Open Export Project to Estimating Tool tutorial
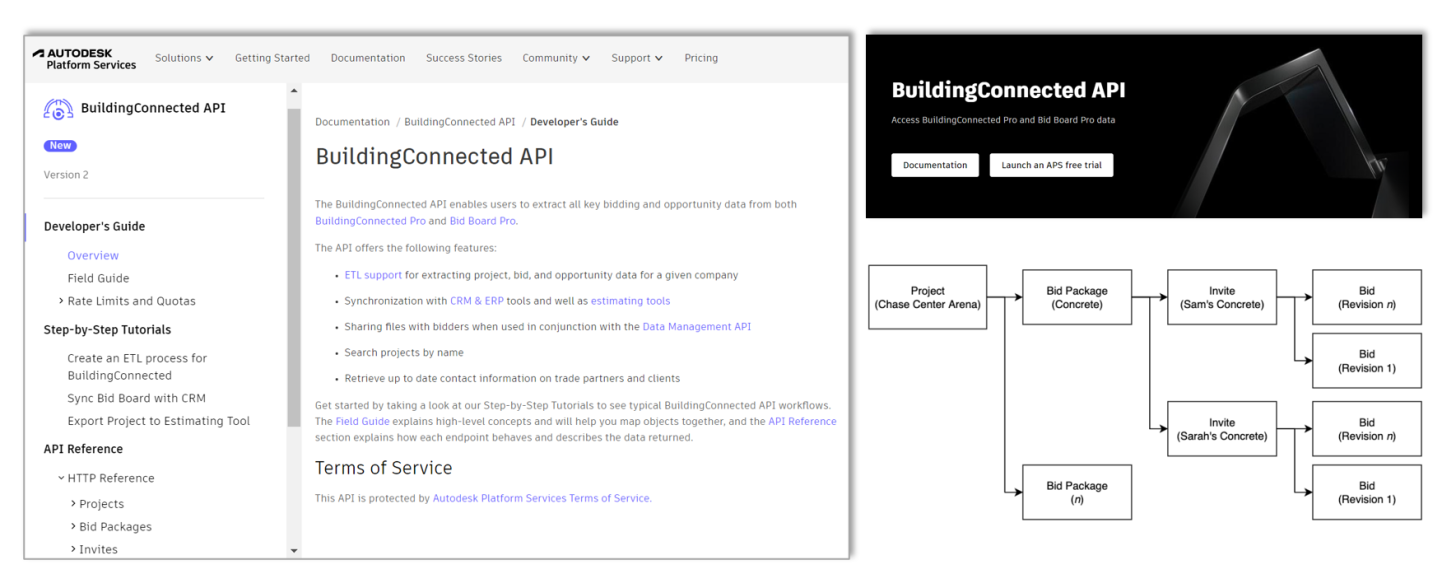The width and height of the screenshot is (1456, 588). 158,421
